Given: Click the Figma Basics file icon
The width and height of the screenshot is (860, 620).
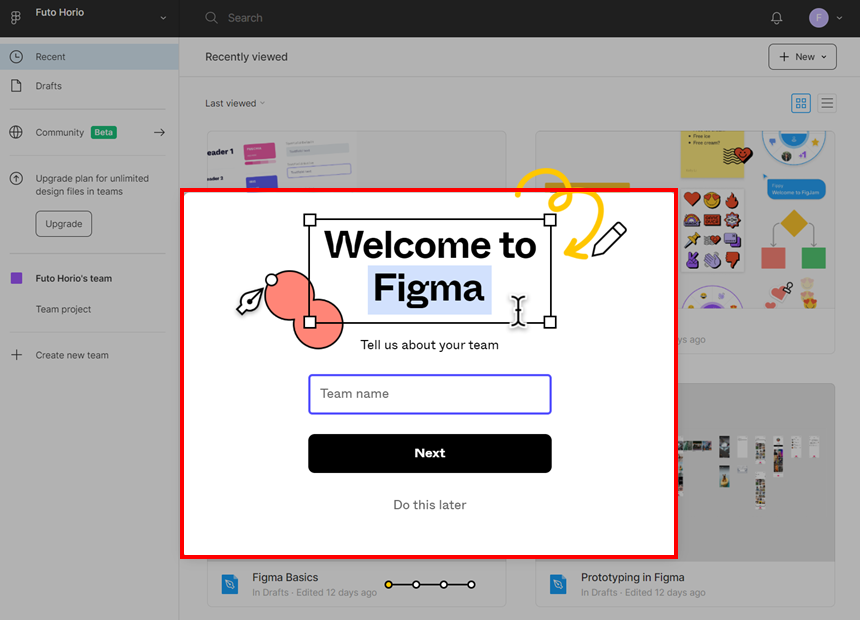Looking at the screenshot, I should pos(230,584).
